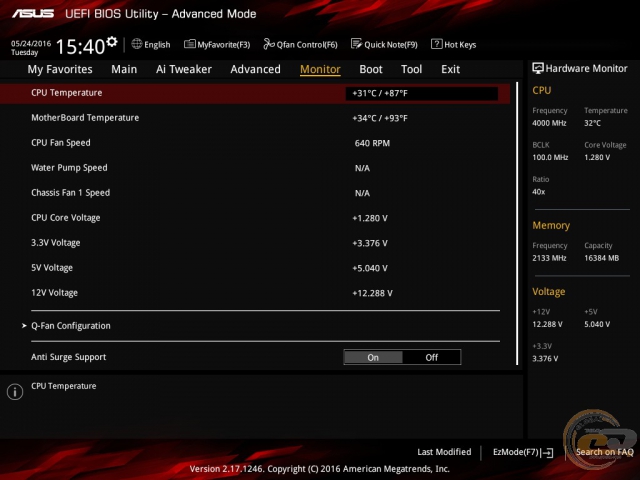Launch Qfan Control(F6)

click(x=307, y=44)
